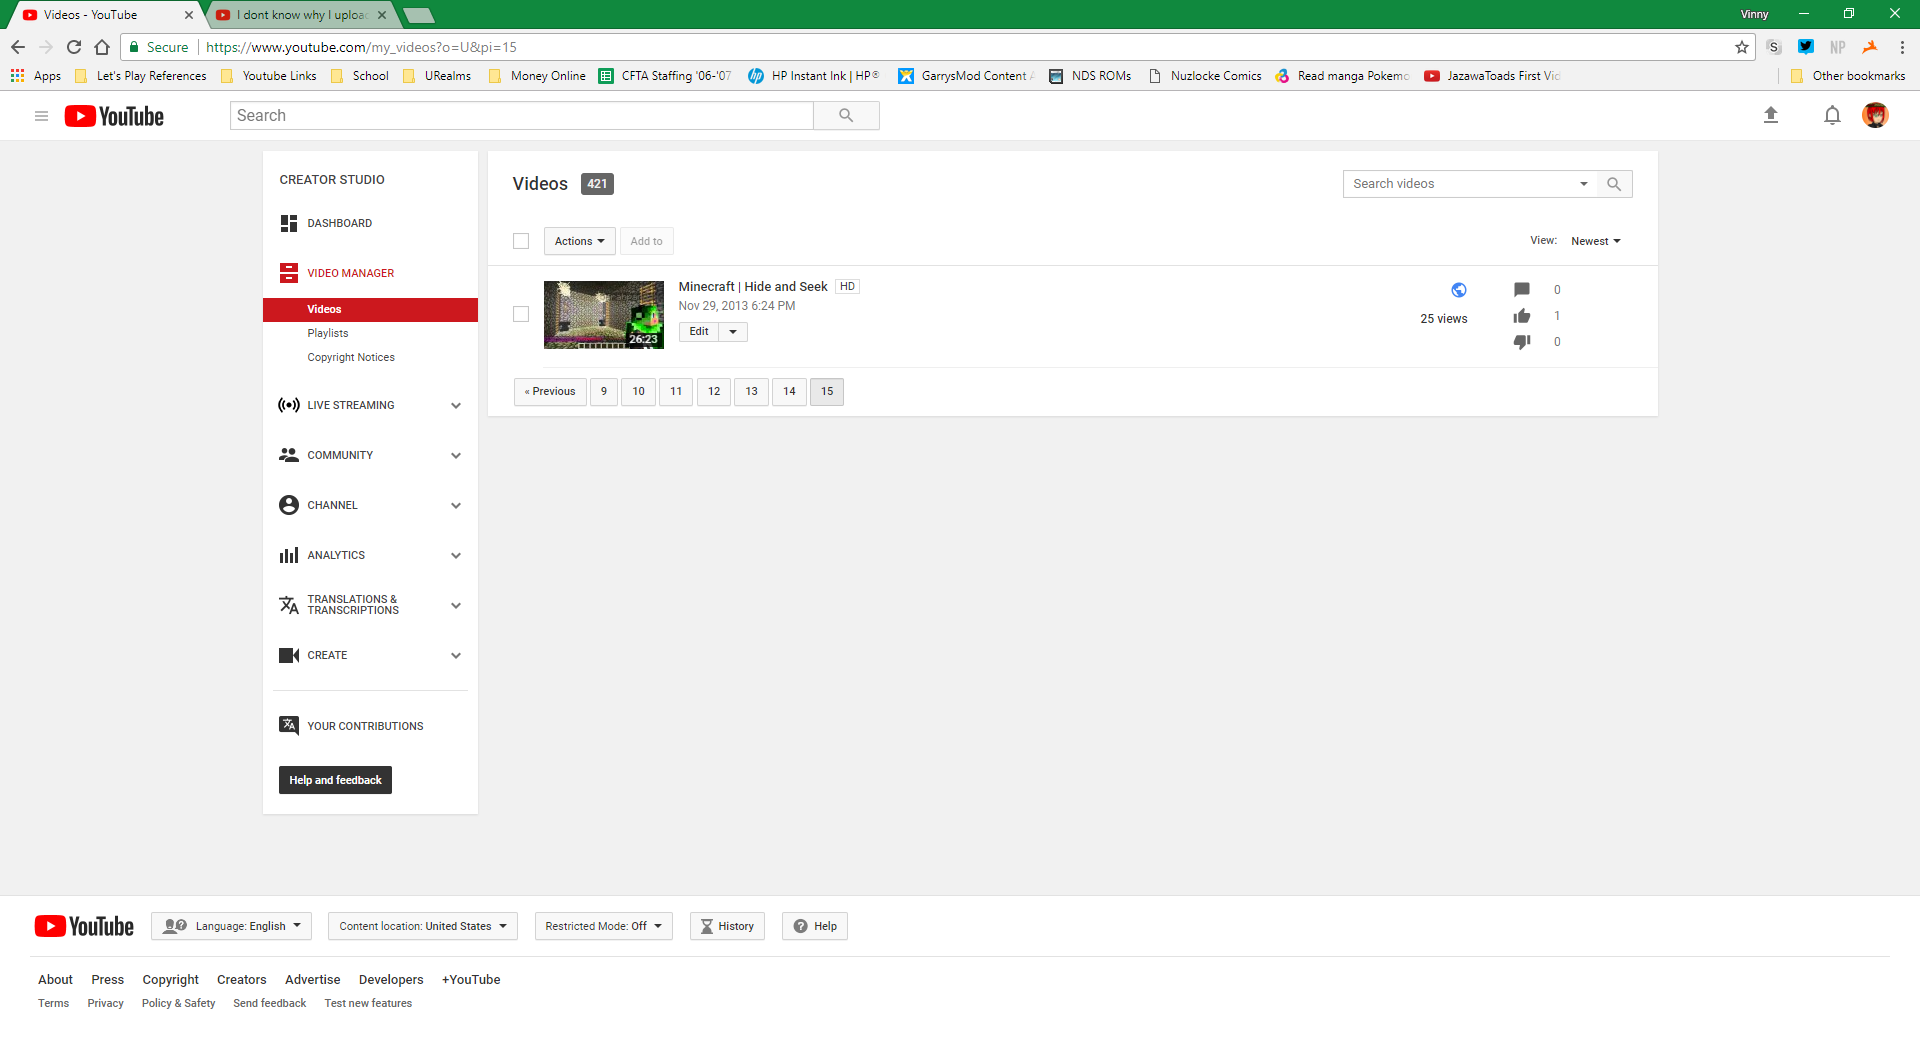This screenshot has width=1920, height=1040.
Task: Click the Edit button for Minecraft video
Action: 699,332
